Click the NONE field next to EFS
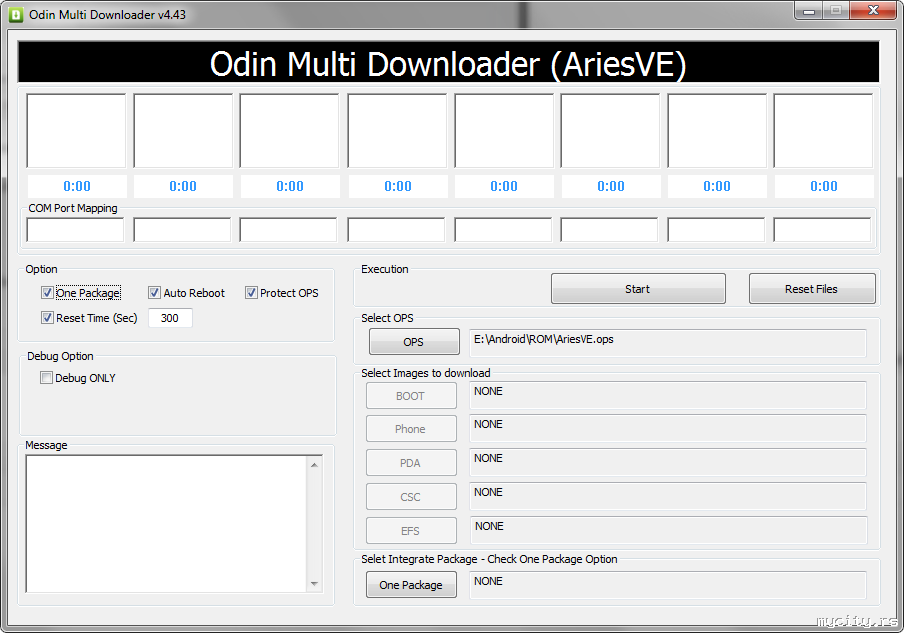Viewport: 904px width, 633px height. click(669, 530)
